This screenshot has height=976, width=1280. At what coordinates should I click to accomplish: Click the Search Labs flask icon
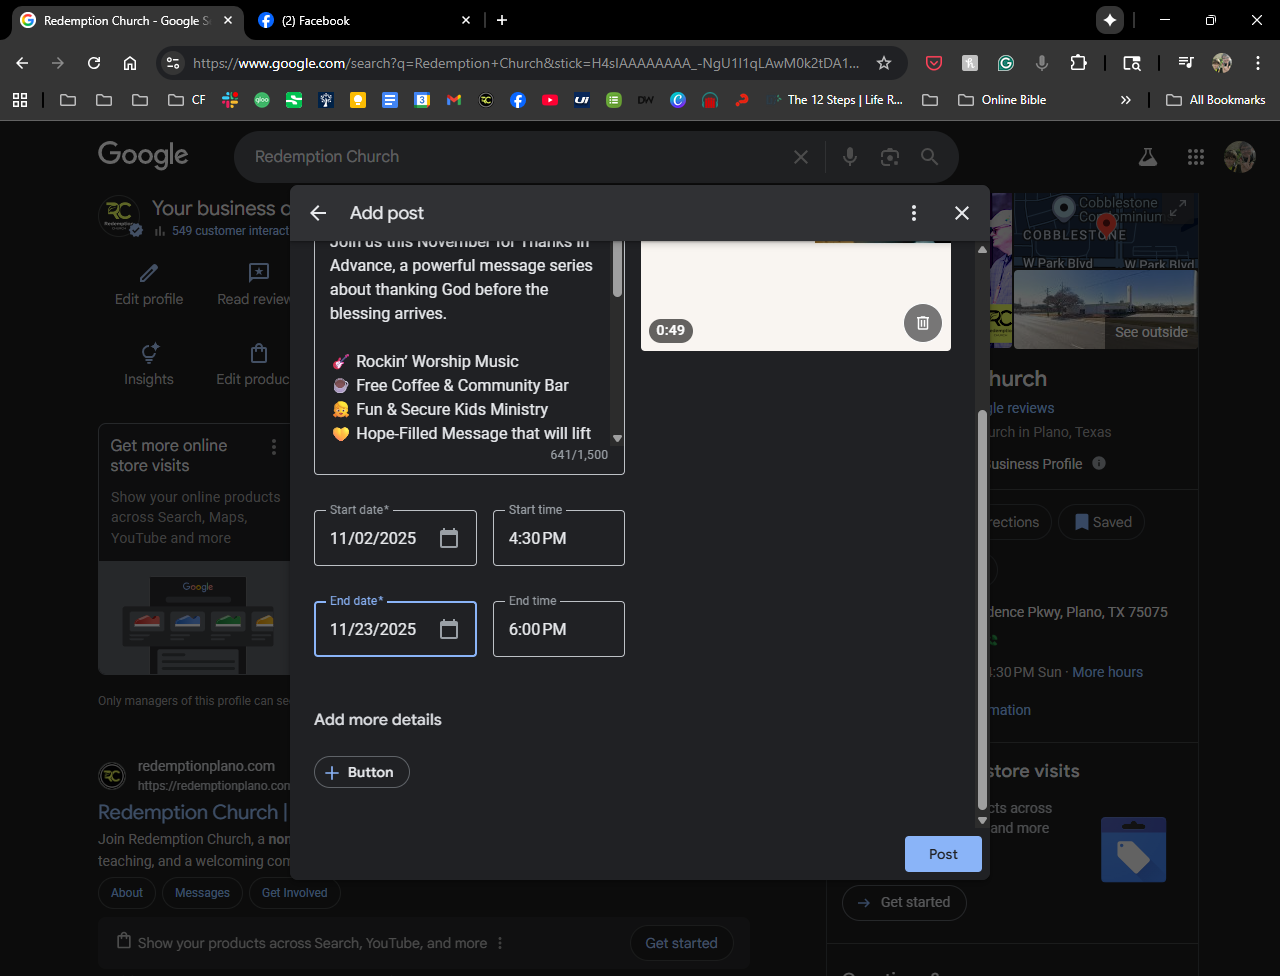click(1147, 157)
